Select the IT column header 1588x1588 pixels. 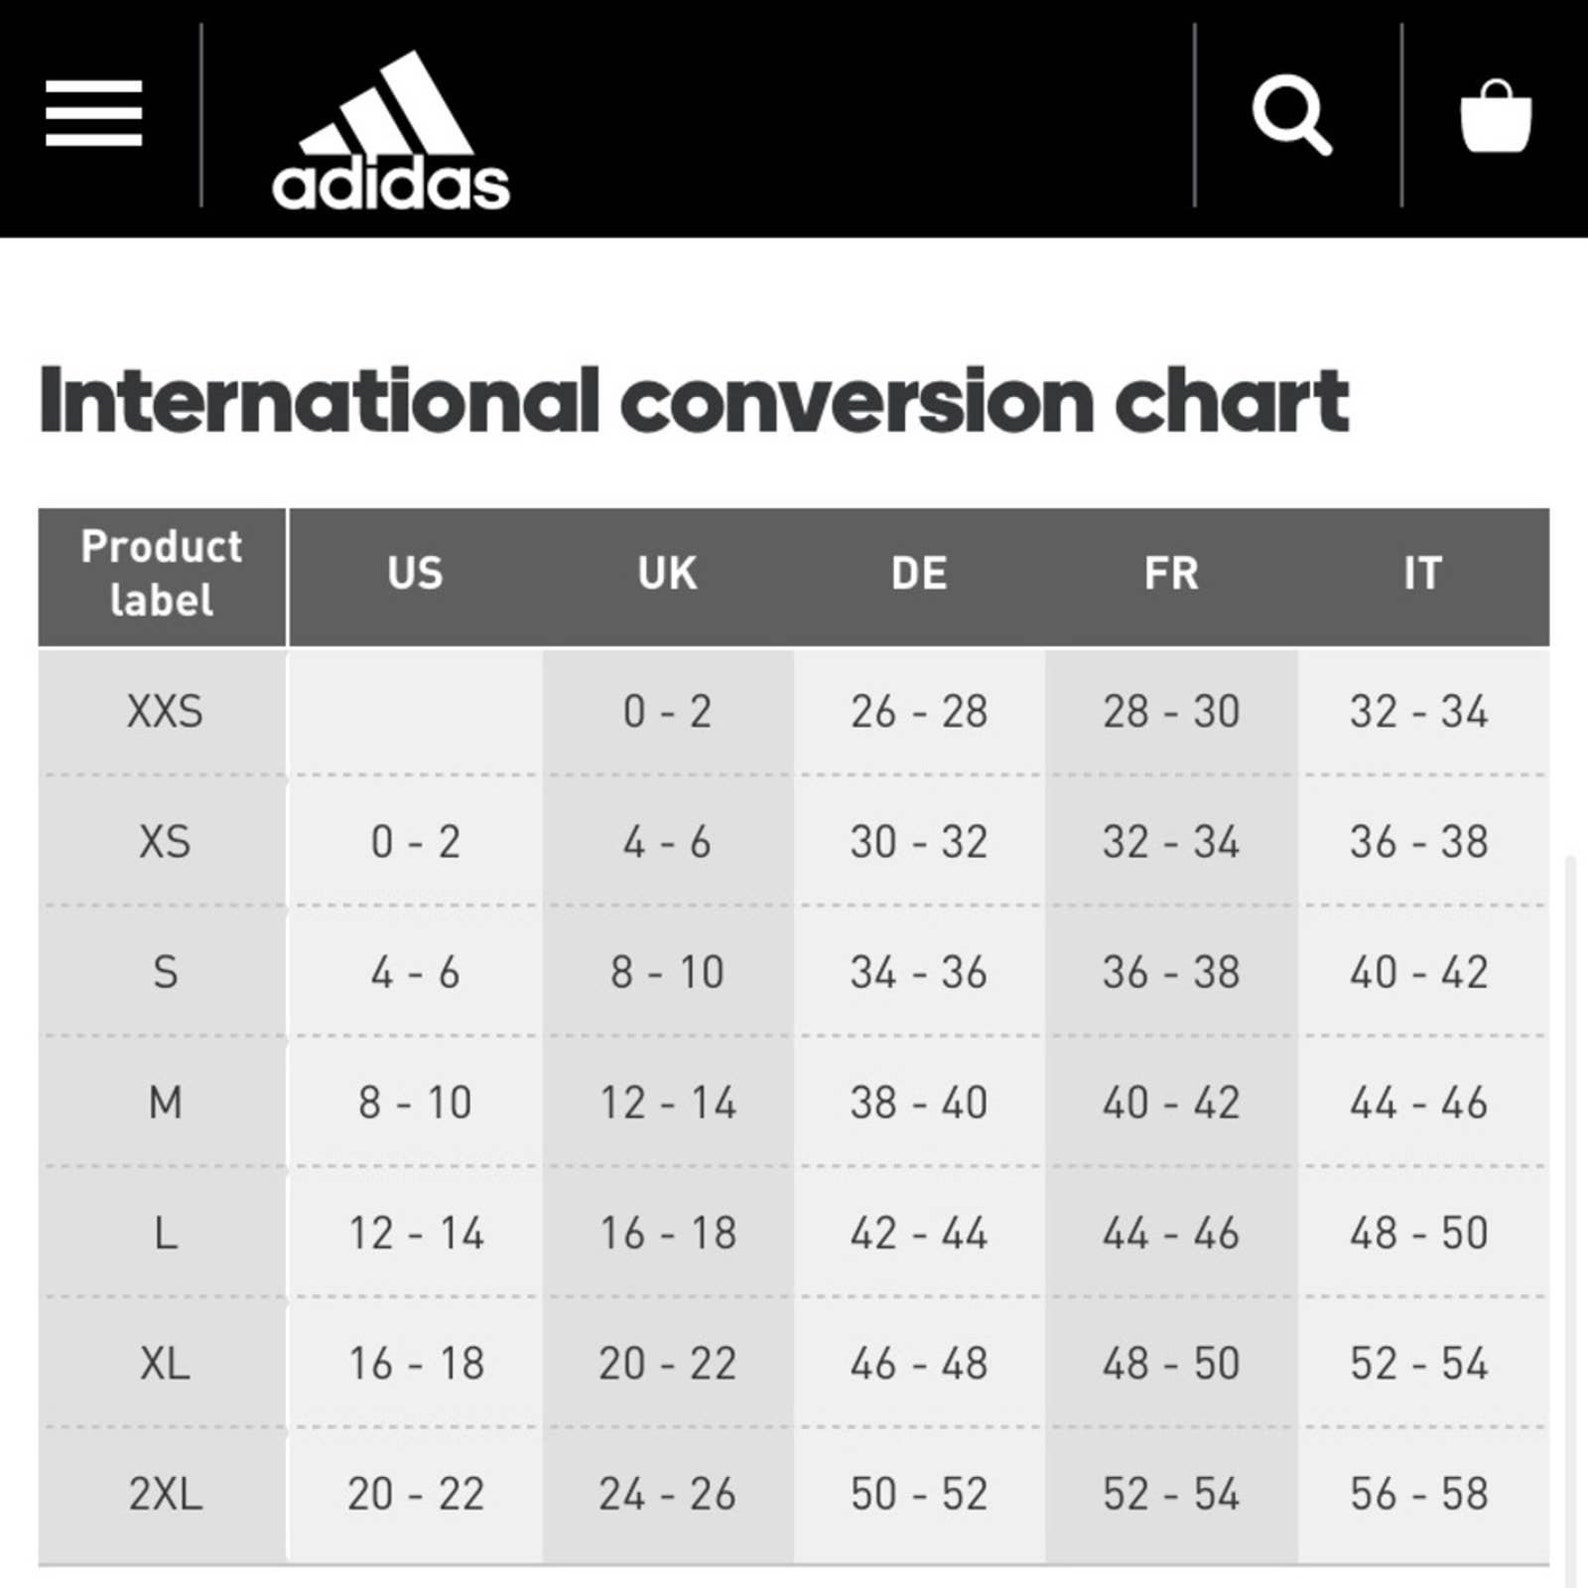[1423, 574]
